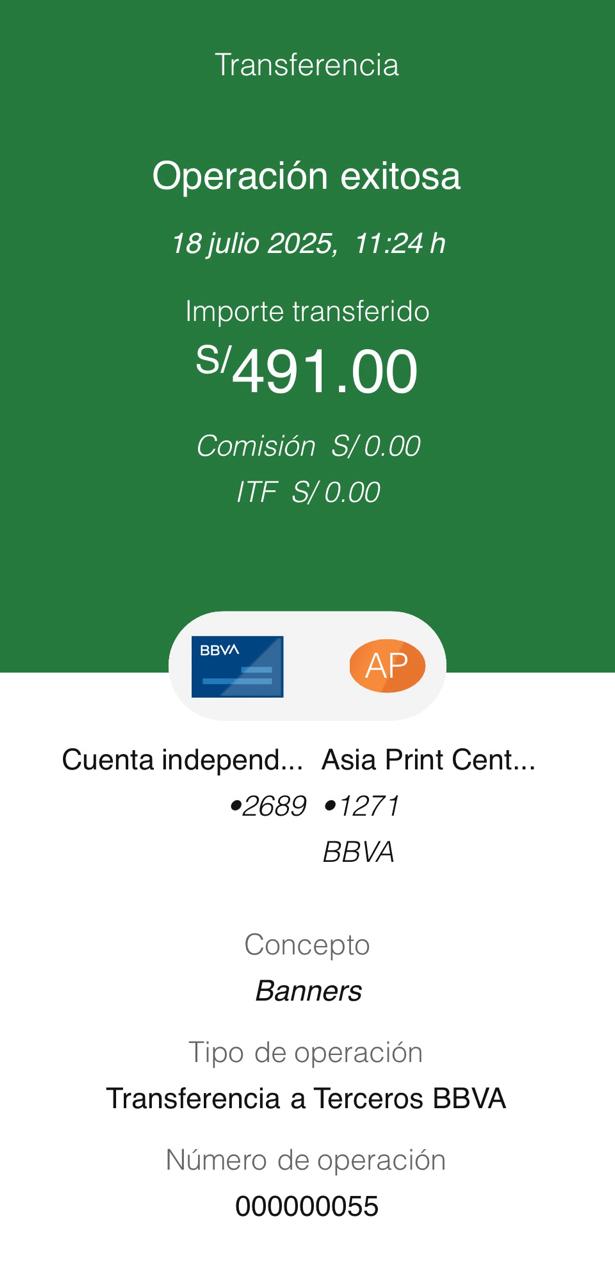Click the BBVA bank name under recipient

tap(358, 852)
